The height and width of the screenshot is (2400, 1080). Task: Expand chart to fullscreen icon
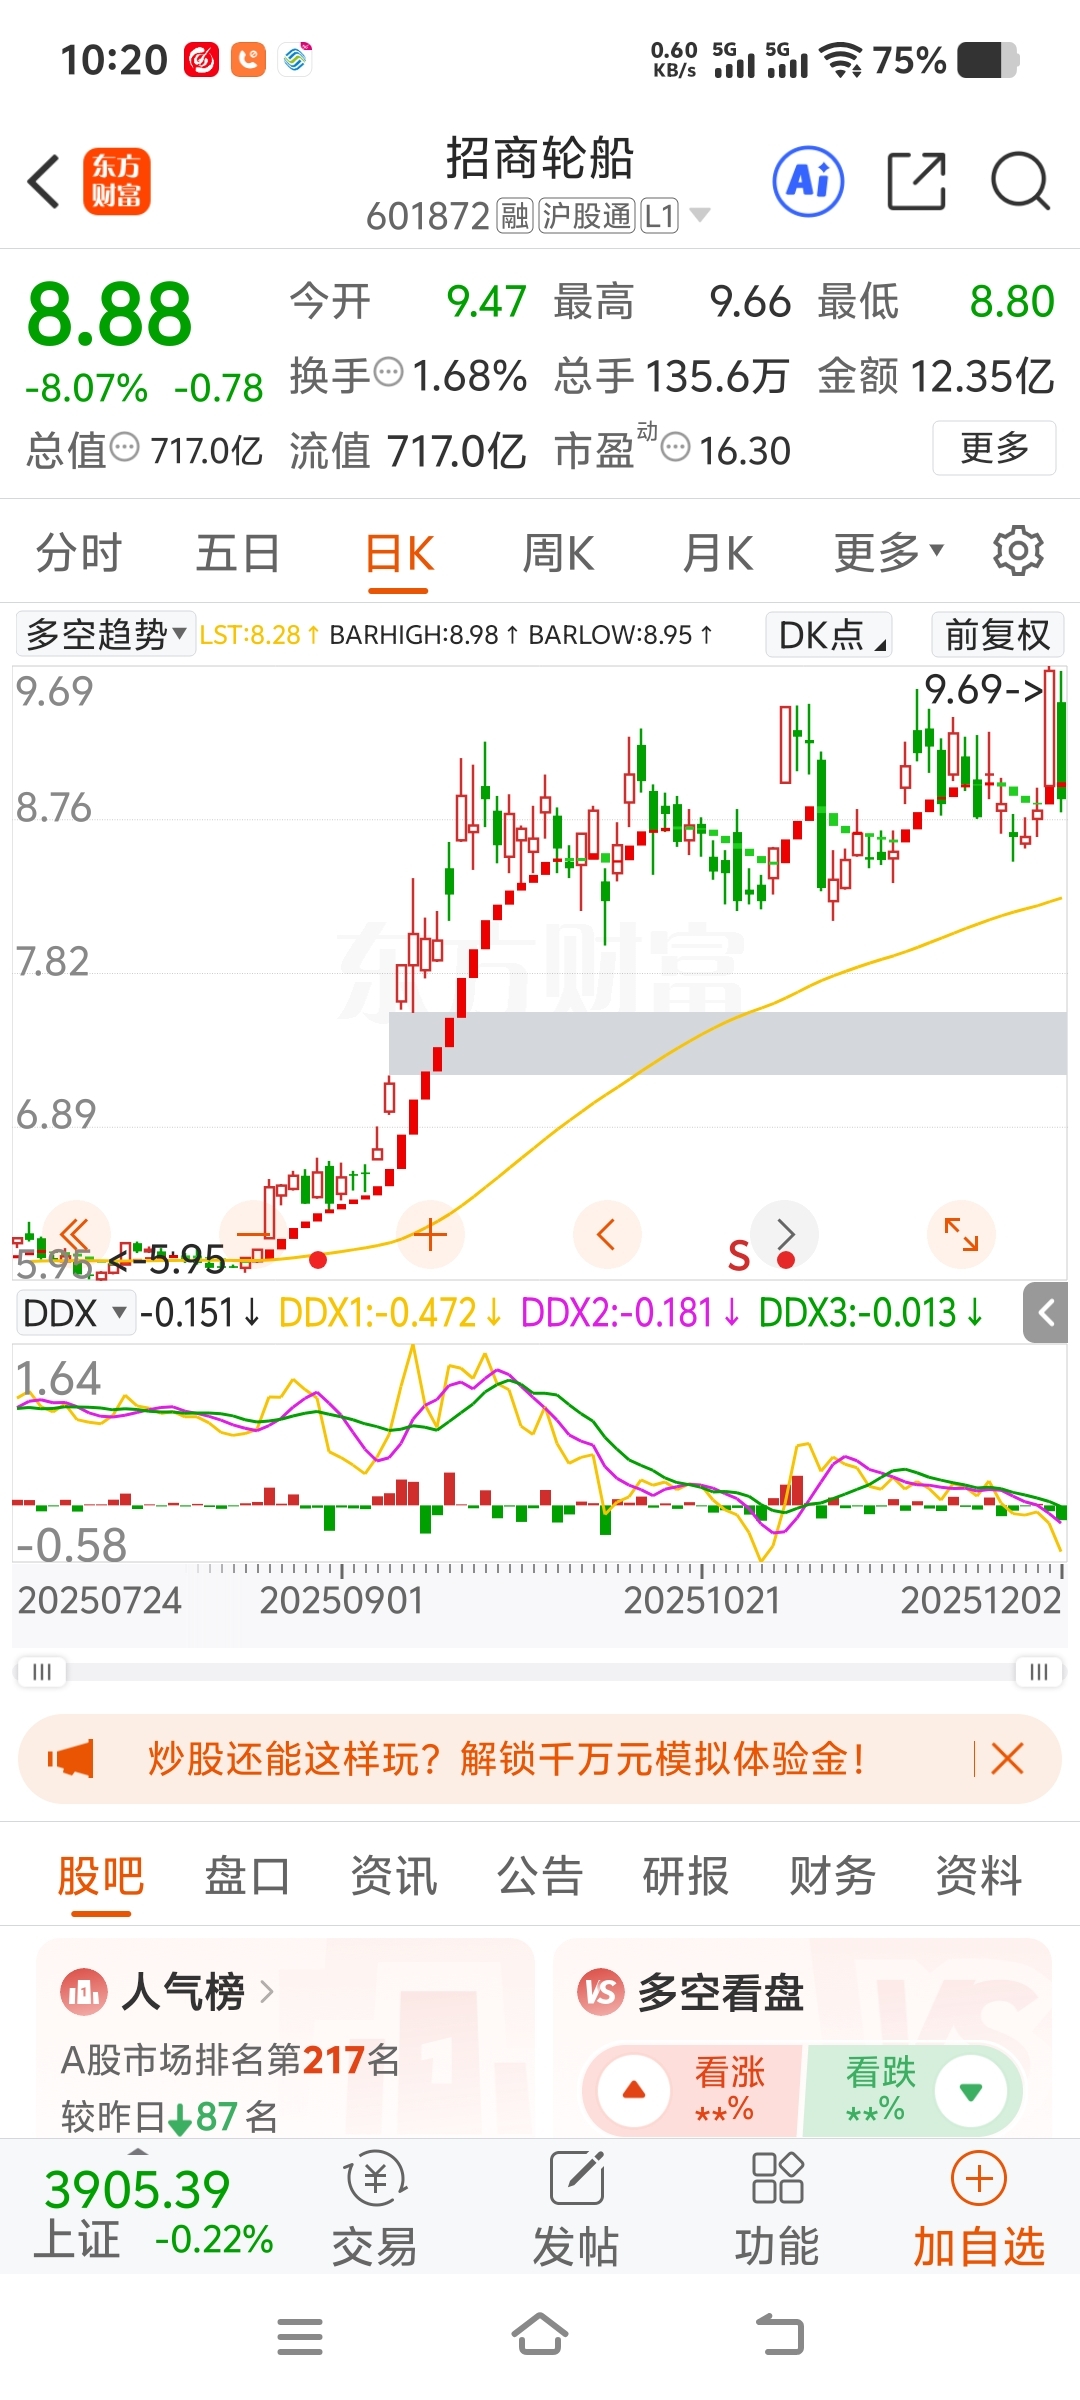pyautogui.click(x=962, y=1234)
